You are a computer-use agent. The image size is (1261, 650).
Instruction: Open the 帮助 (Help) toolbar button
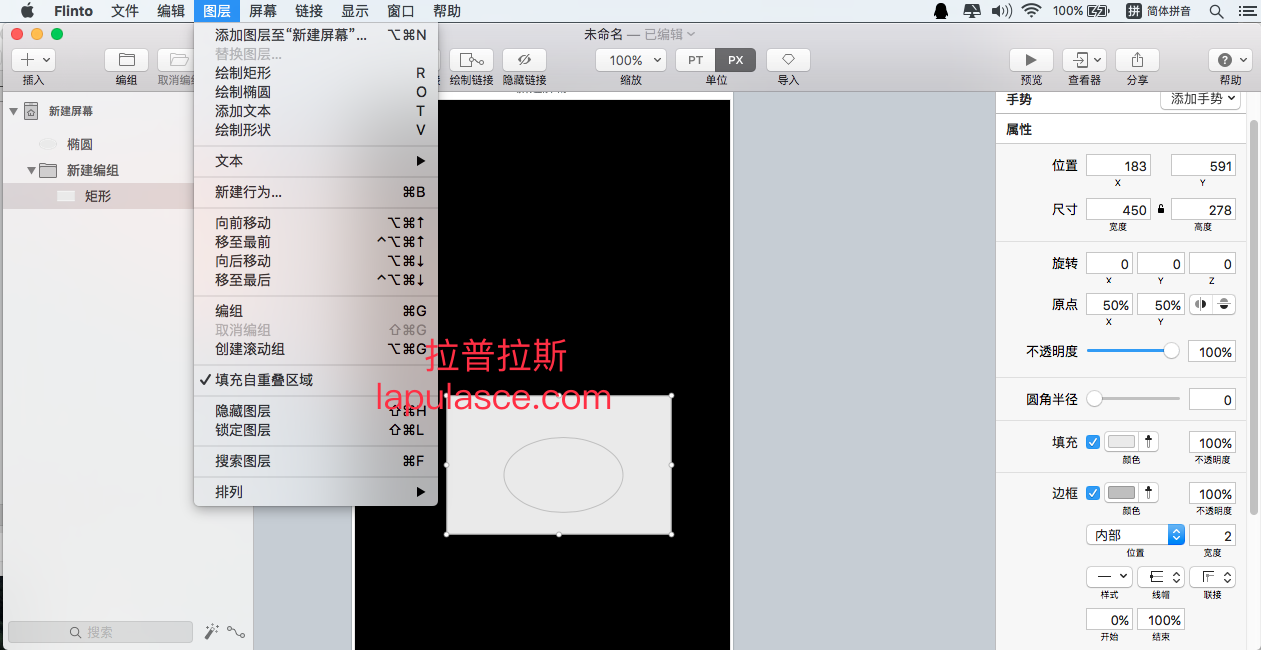(1230, 60)
